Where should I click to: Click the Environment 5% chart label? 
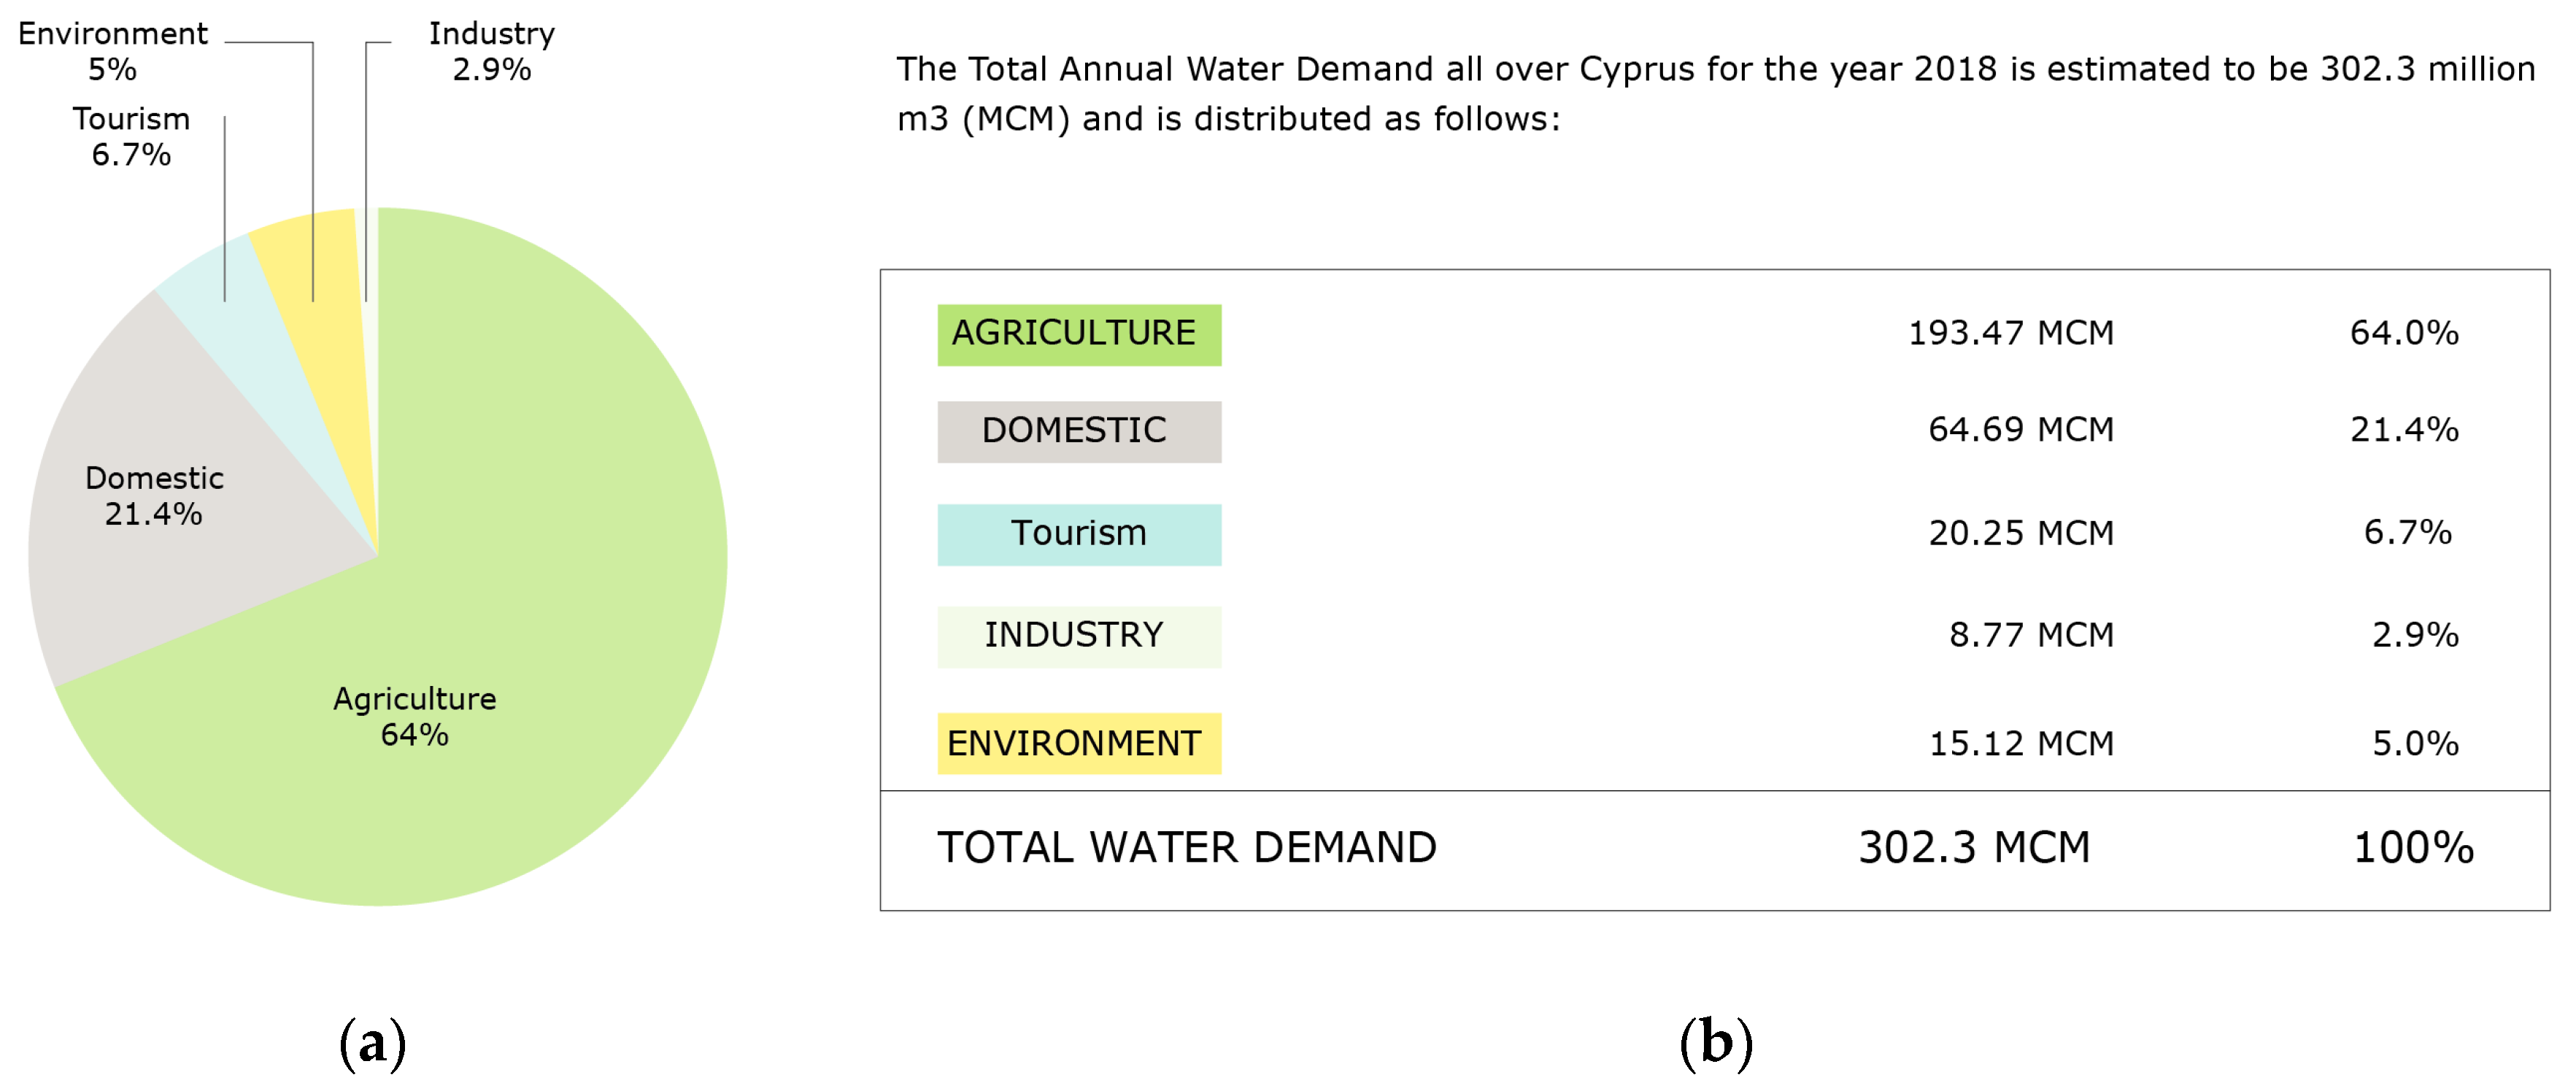pyautogui.click(x=112, y=51)
